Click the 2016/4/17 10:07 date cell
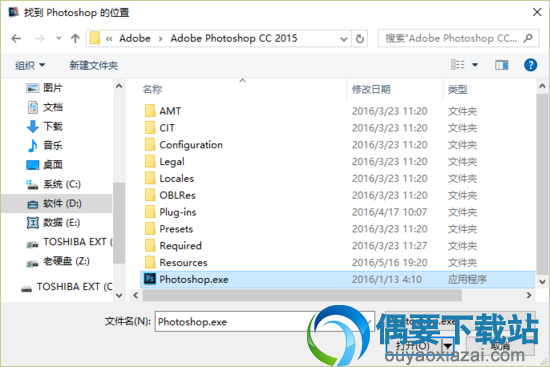Image resolution: width=550 pixels, height=367 pixels. pyautogui.click(x=389, y=212)
